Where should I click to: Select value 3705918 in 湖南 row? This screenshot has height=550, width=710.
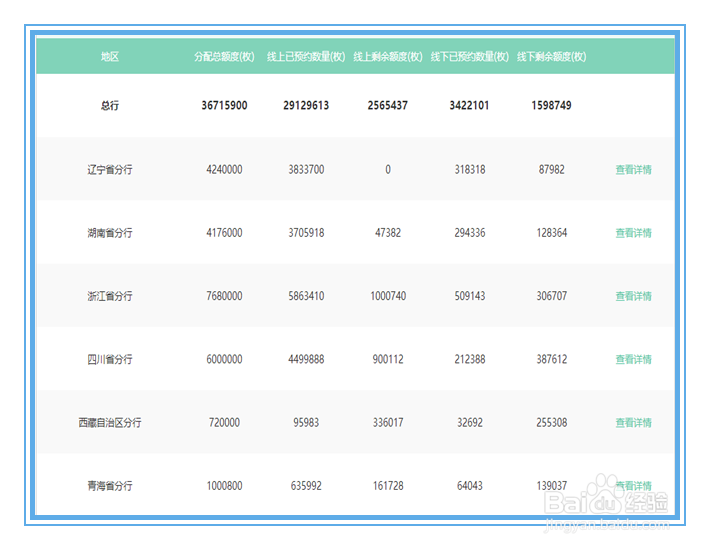tap(306, 233)
